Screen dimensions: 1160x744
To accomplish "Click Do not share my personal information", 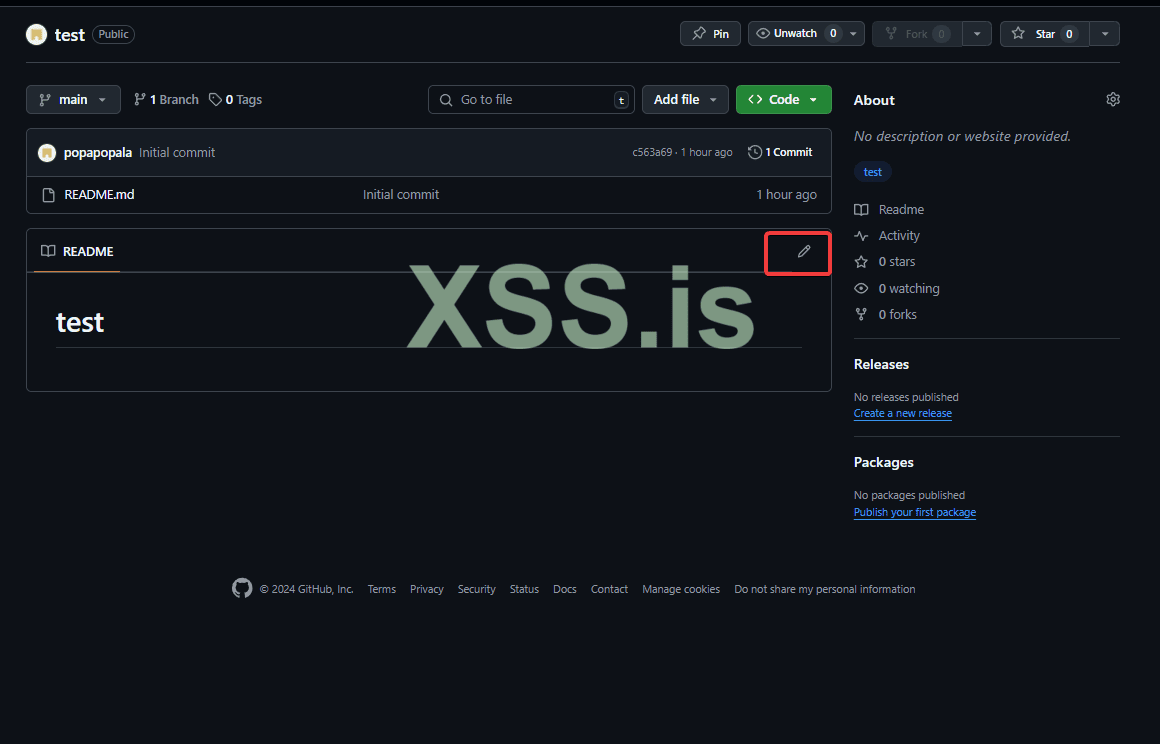I will [x=825, y=589].
